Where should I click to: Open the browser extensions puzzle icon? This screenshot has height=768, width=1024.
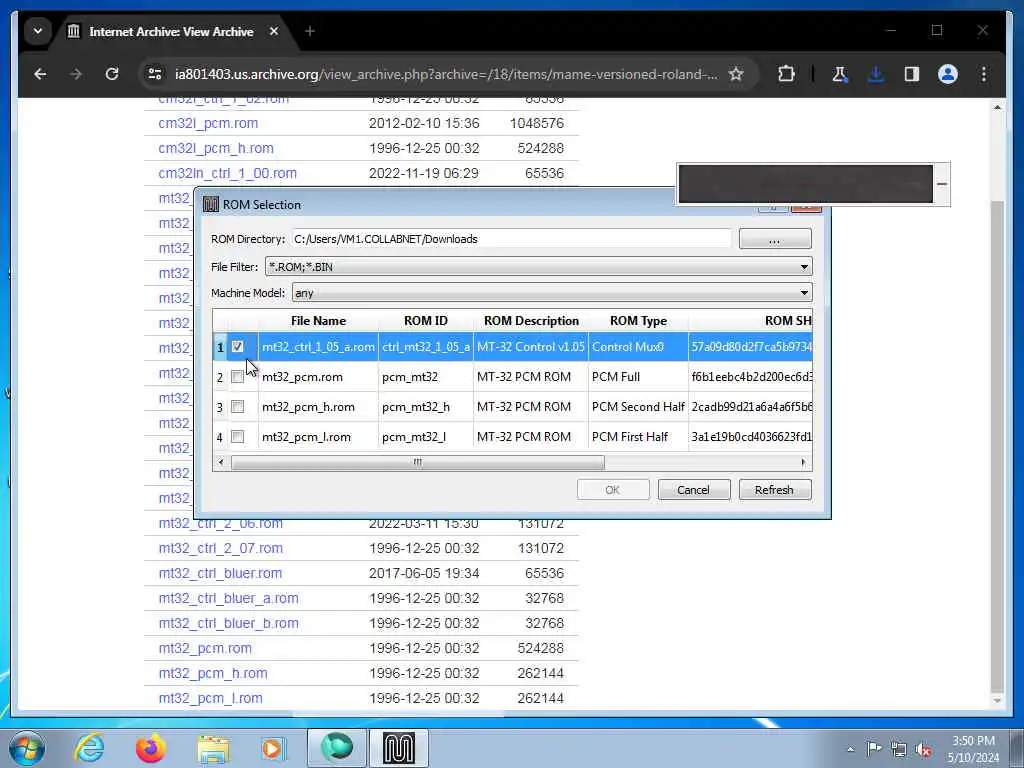[x=786, y=74]
